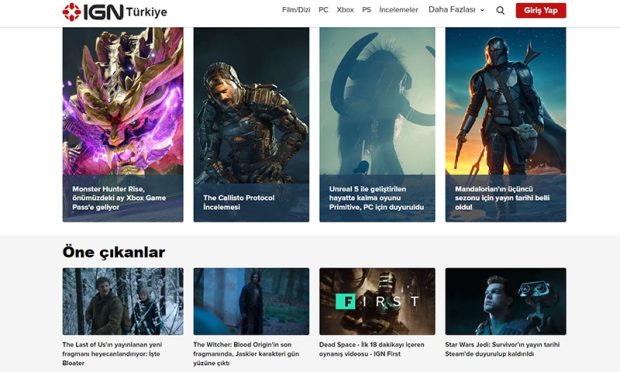Image resolution: width=620 pixels, height=372 pixels.
Task: Select the PC menu item
Action: [x=323, y=10]
